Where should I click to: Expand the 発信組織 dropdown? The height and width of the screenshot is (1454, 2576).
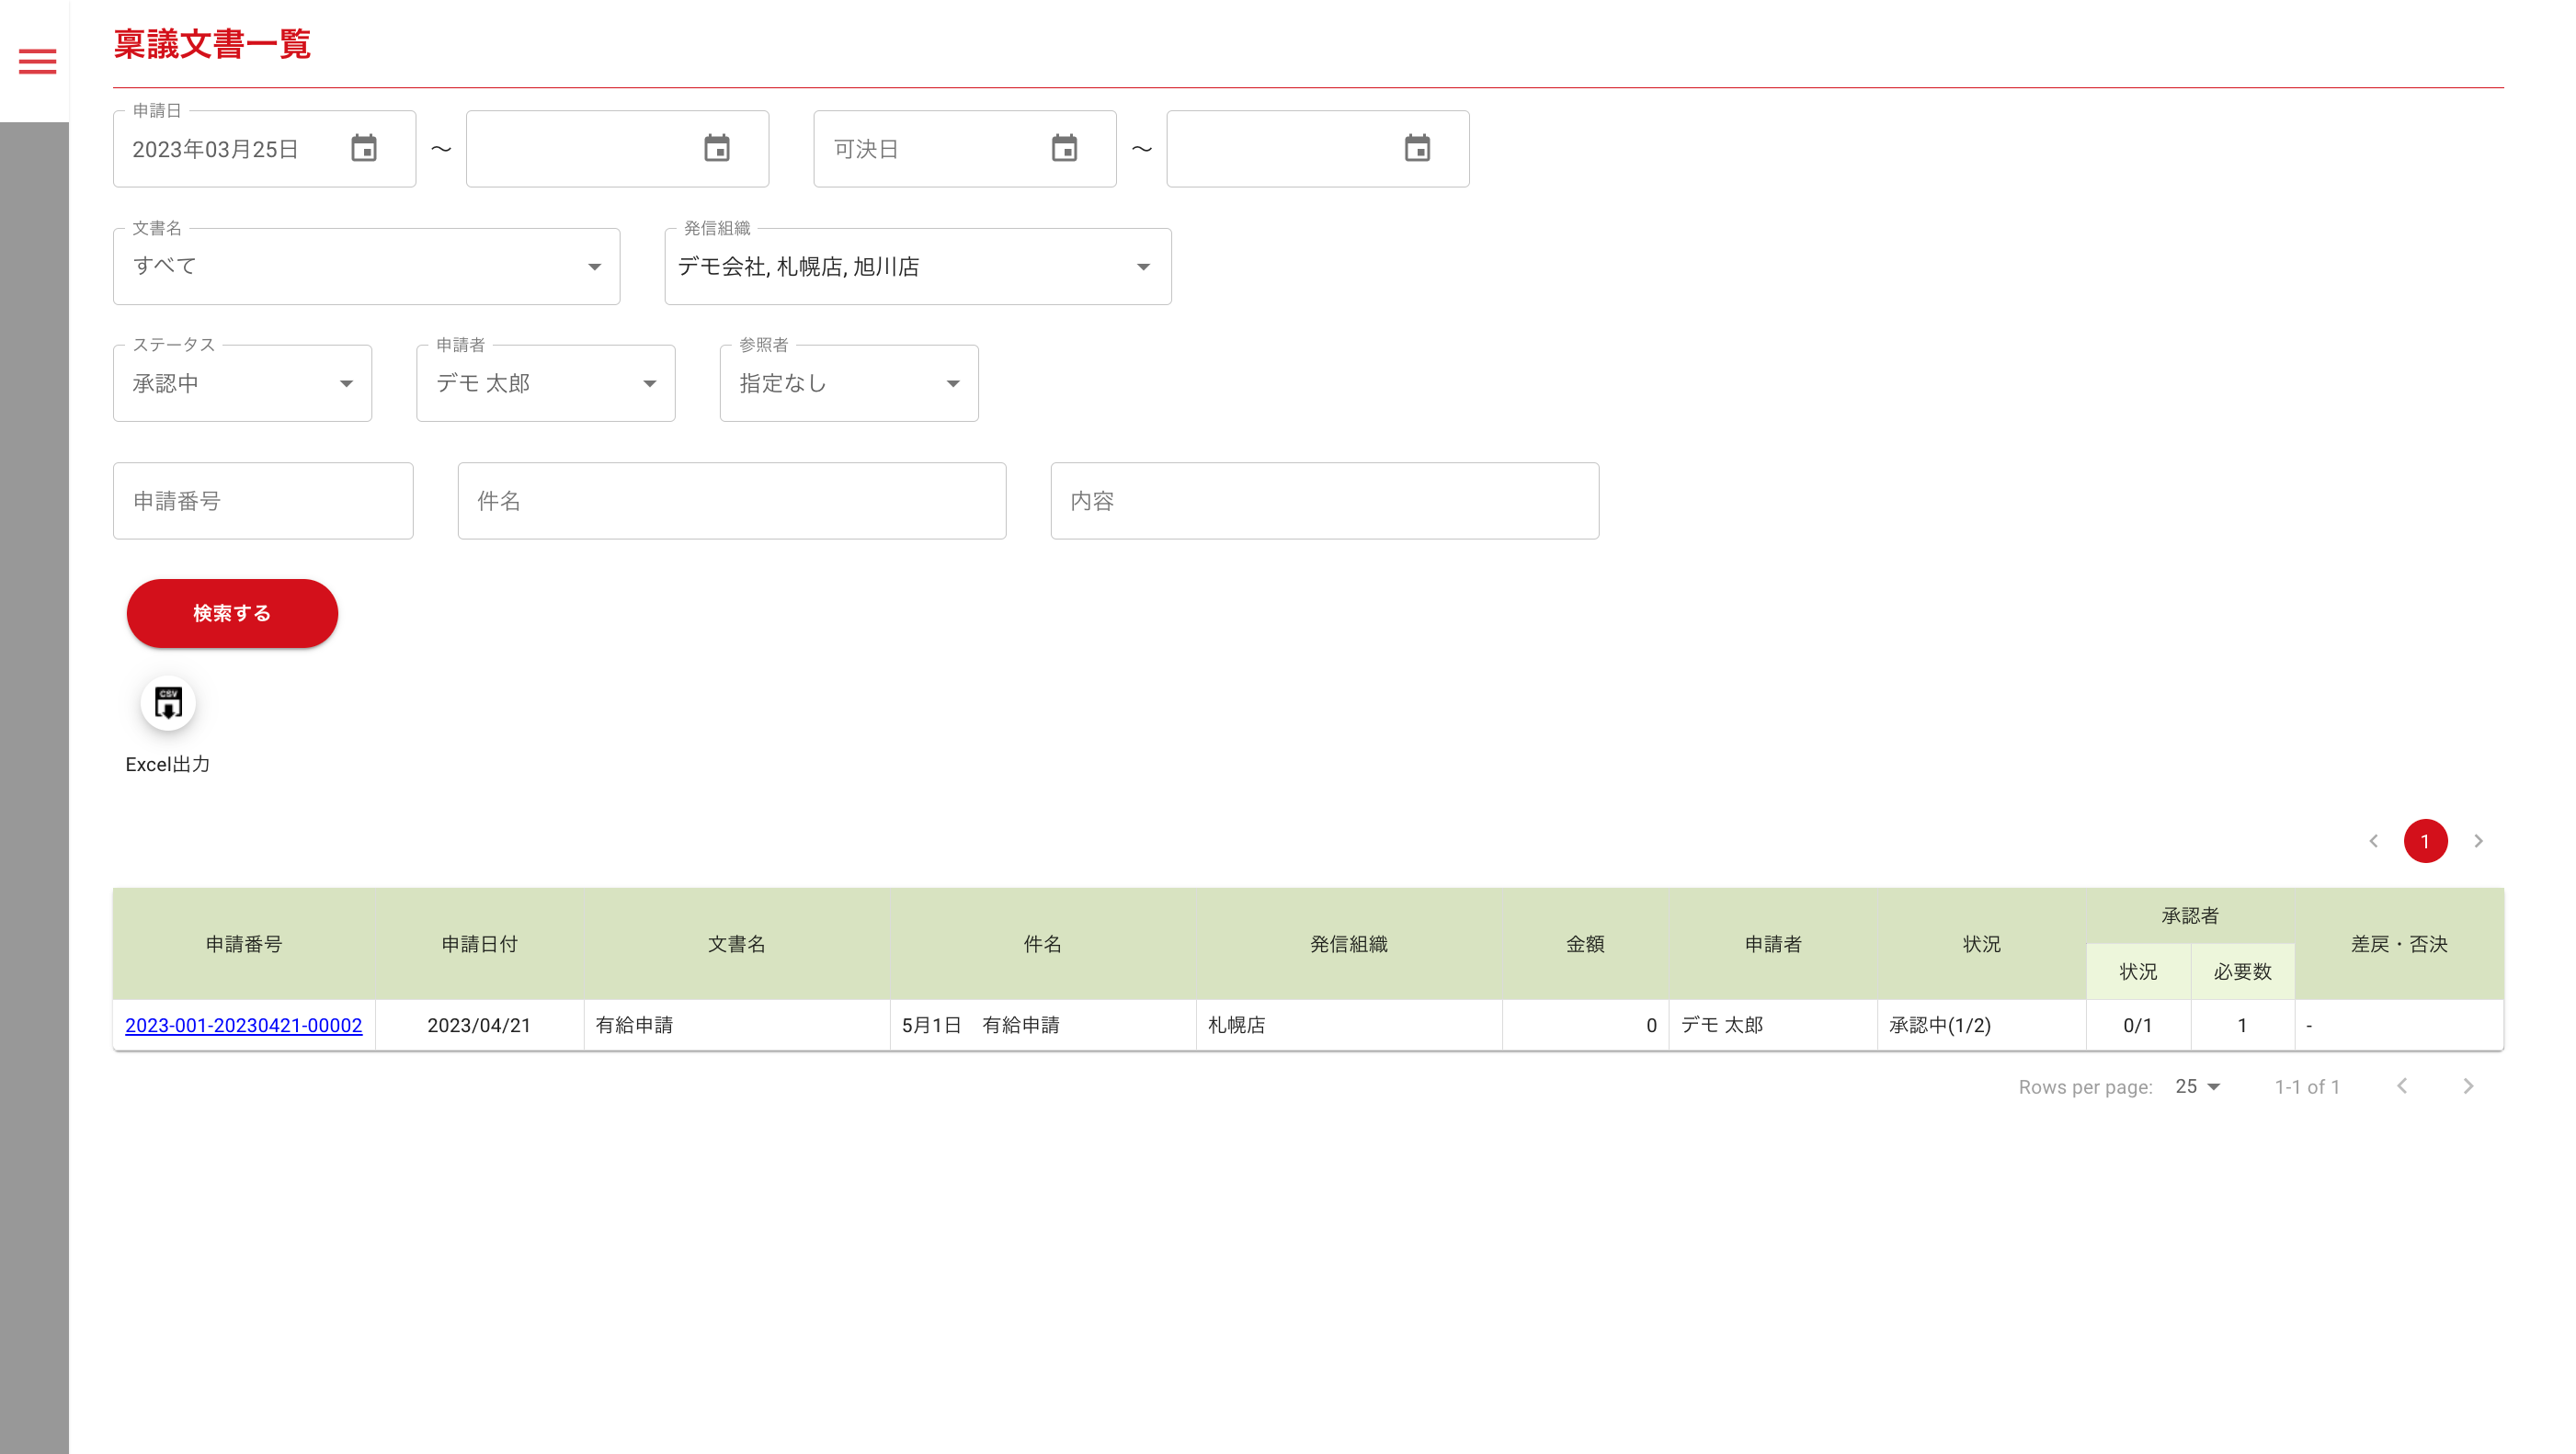point(917,267)
